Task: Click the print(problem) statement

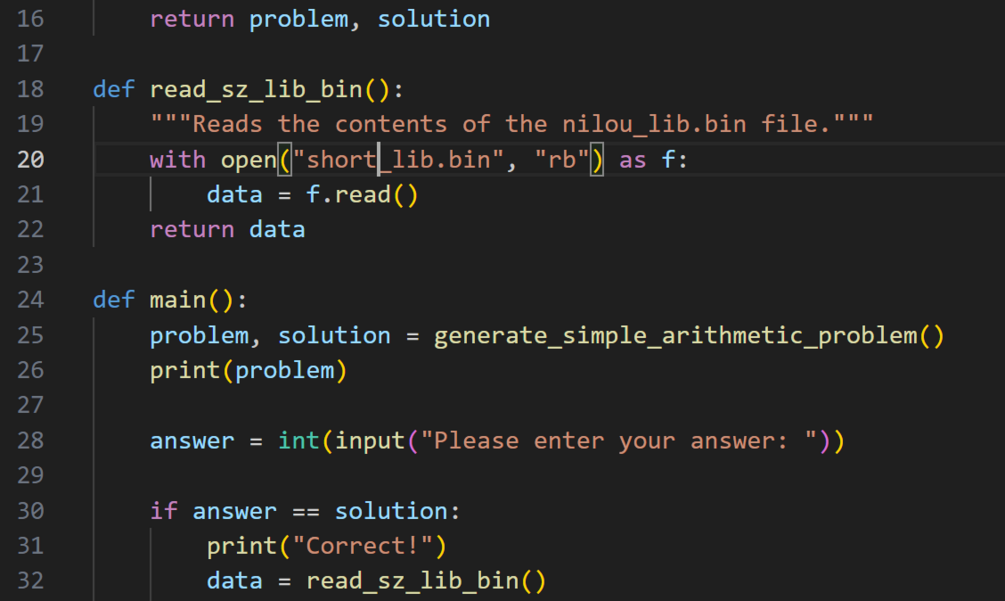Action: tap(249, 371)
